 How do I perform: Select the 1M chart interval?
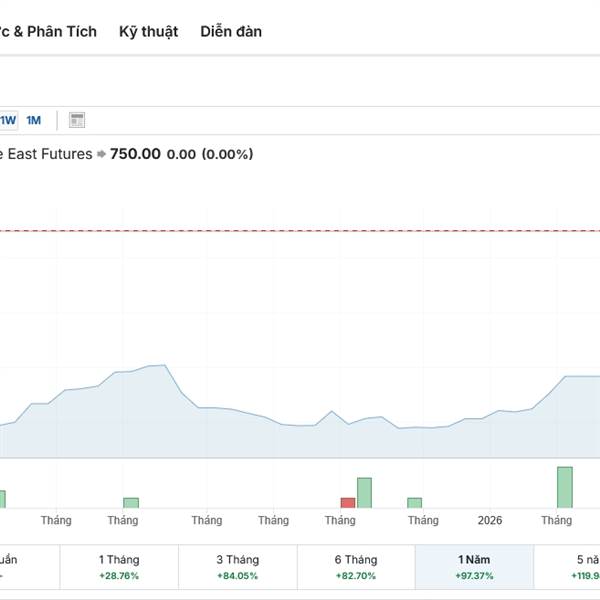tap(34, 121)
